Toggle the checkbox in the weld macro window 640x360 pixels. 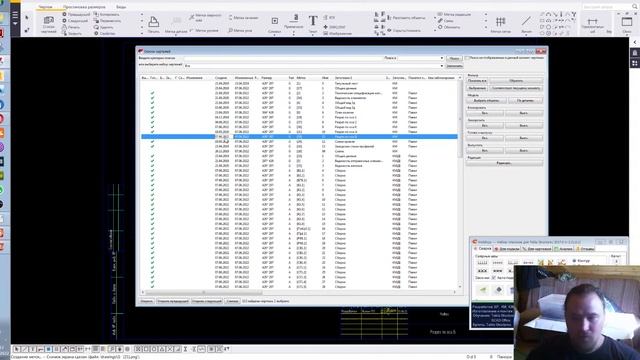point(494,278)
